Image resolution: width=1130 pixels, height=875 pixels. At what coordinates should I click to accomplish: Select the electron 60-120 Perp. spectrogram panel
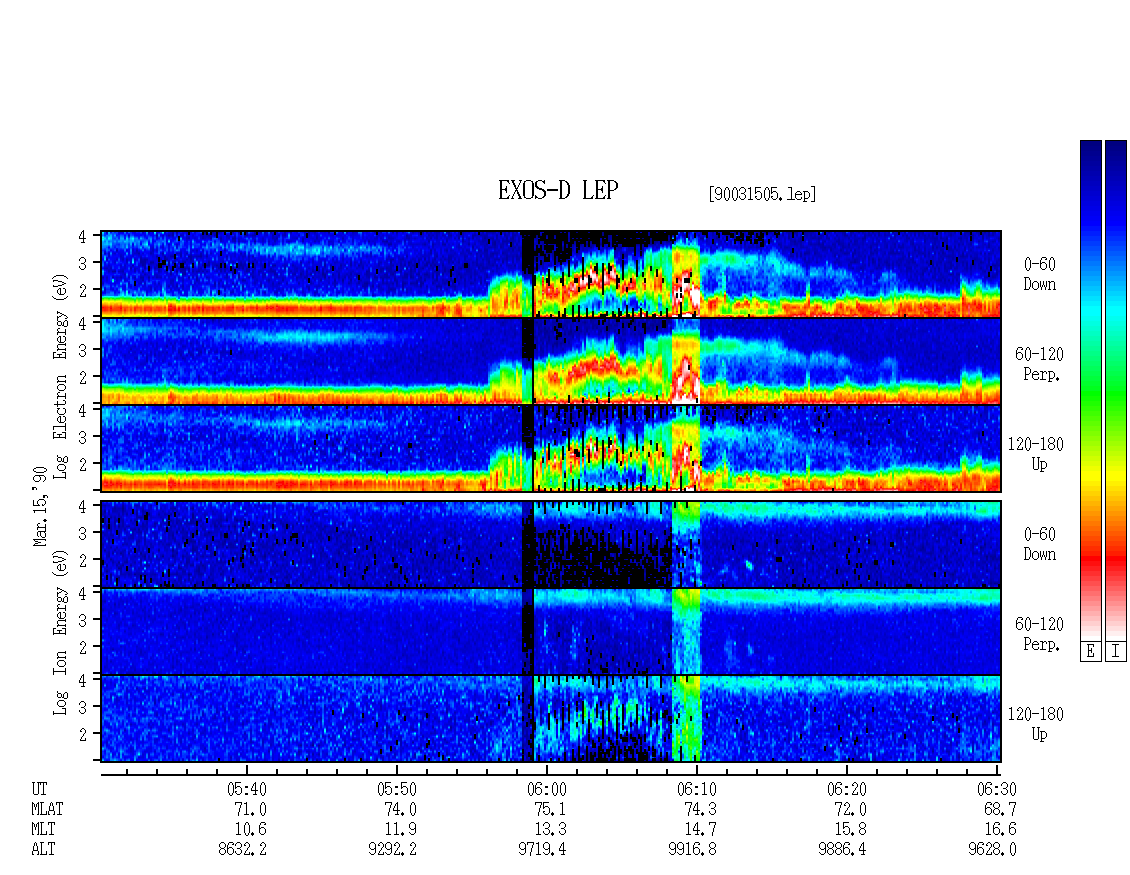pos(551,361)
